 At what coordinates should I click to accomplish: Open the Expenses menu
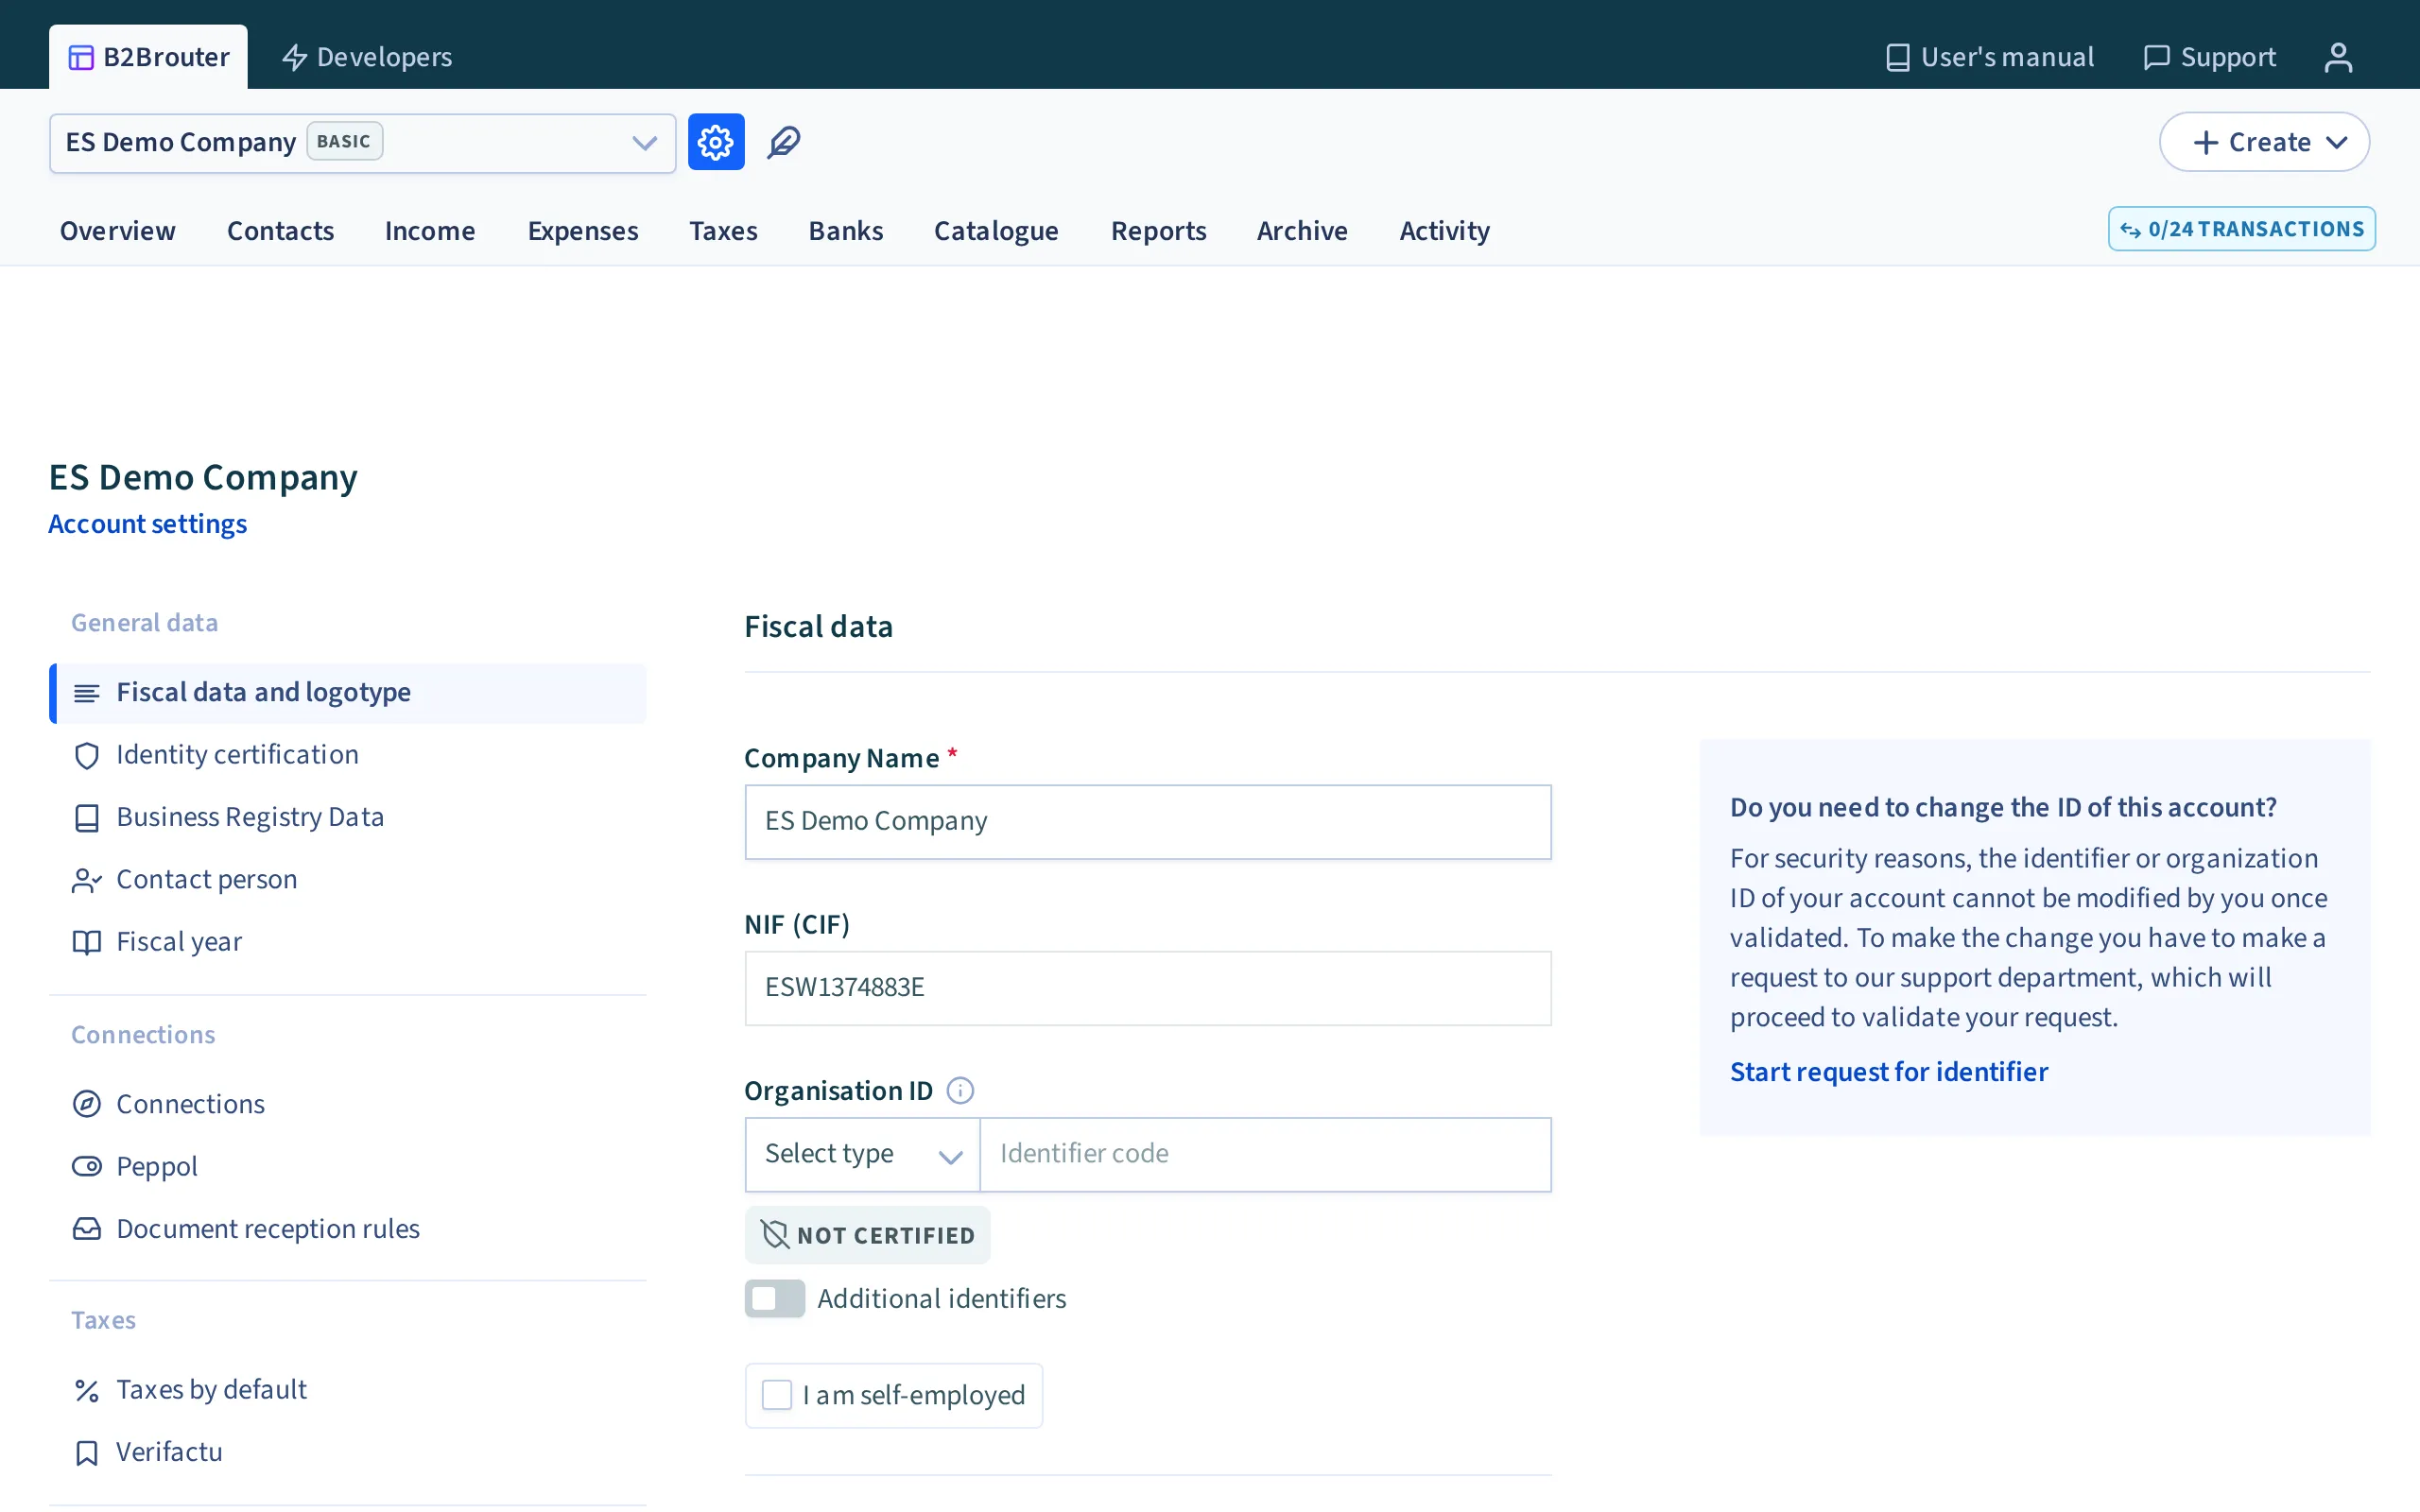pos(583,231)
